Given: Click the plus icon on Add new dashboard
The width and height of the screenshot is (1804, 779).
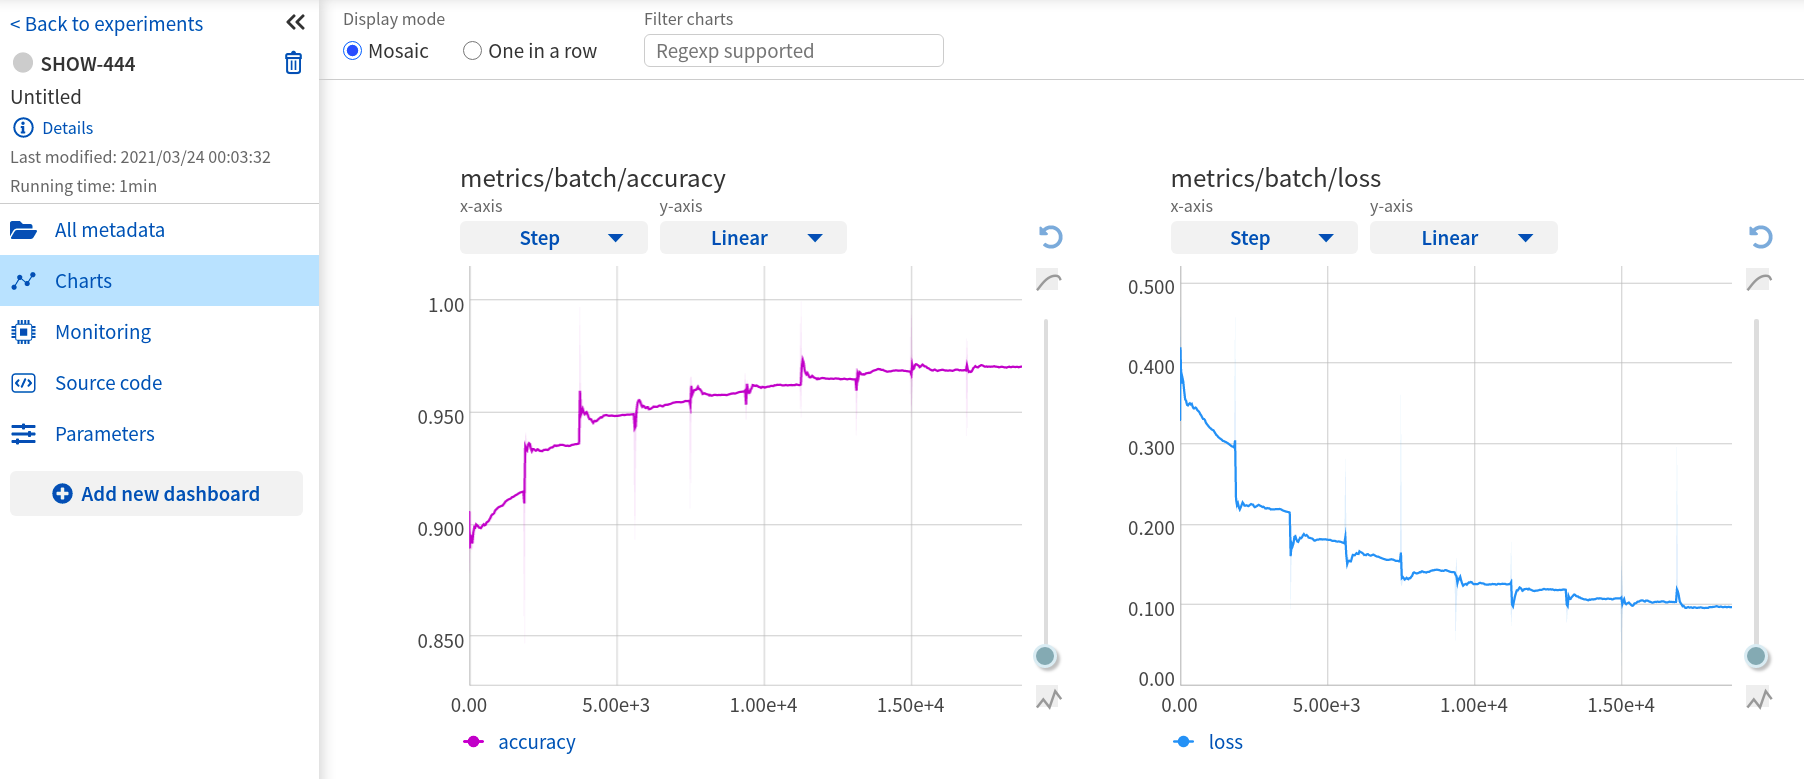Looking at the screenshot, I should [62, 494].
